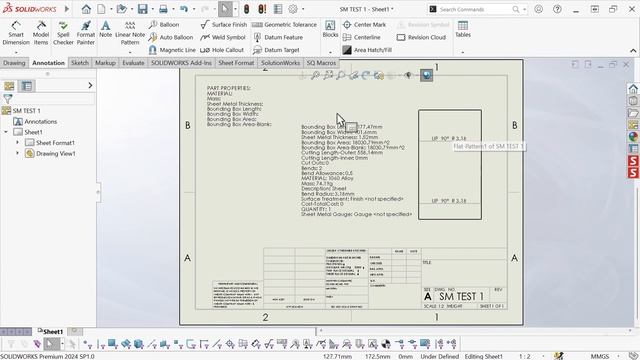Run the Spell Checker
The image size is (640, 360).
click(63, 32)
